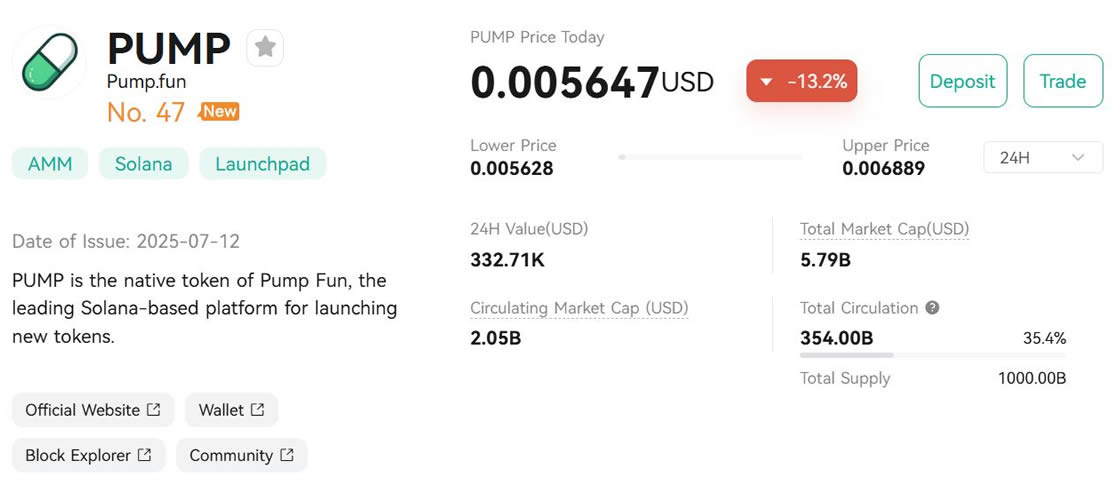The width and height of the screenshot is (1120, 485).
Task: Select the Launchpad tag
Action: [x=262, y=164]
